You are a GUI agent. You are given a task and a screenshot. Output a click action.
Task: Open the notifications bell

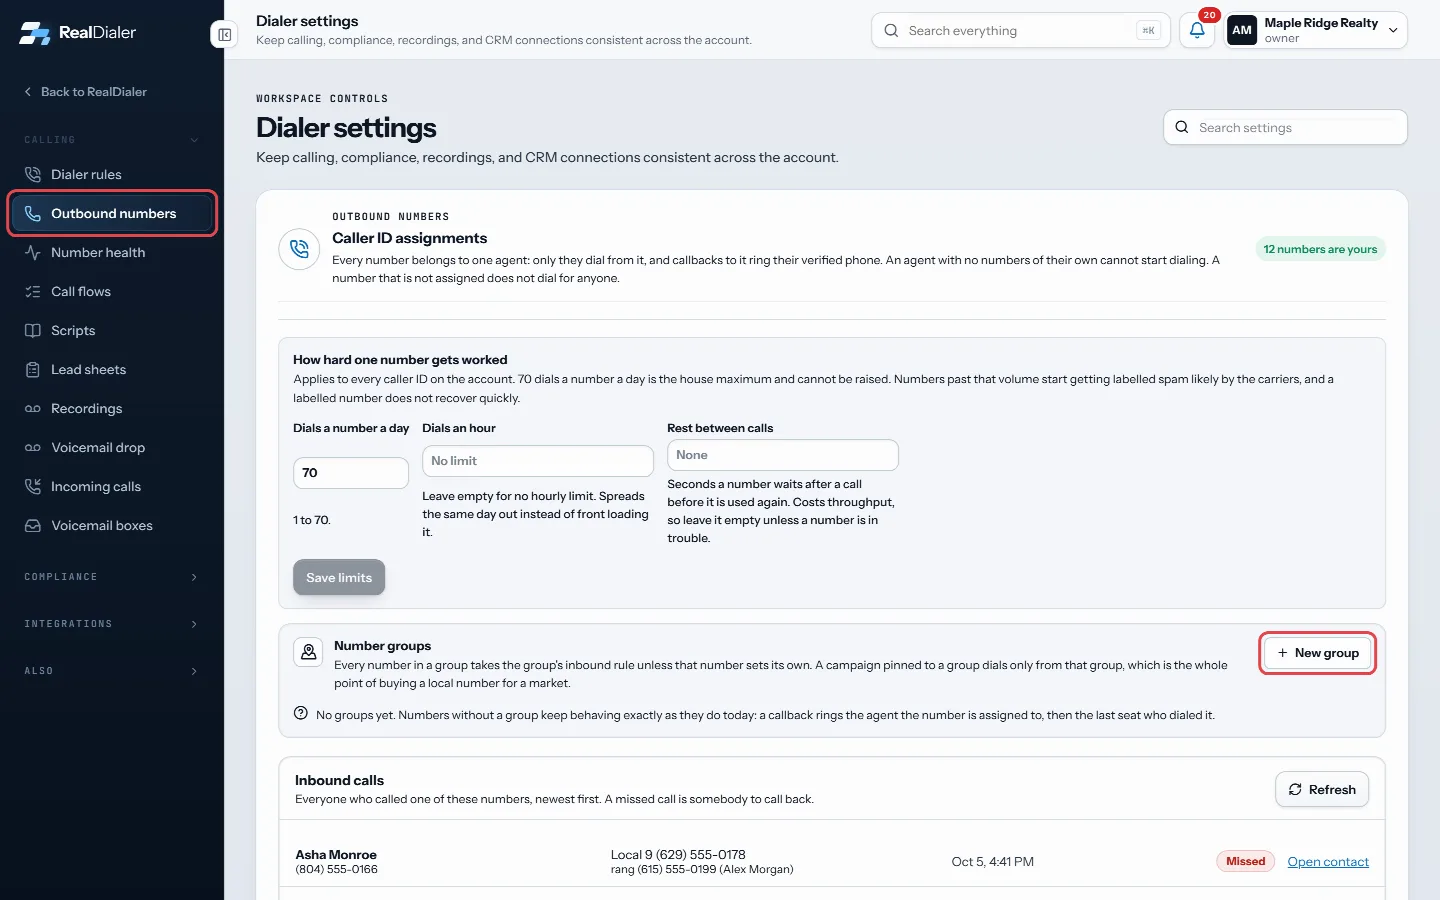(1197, 30)
